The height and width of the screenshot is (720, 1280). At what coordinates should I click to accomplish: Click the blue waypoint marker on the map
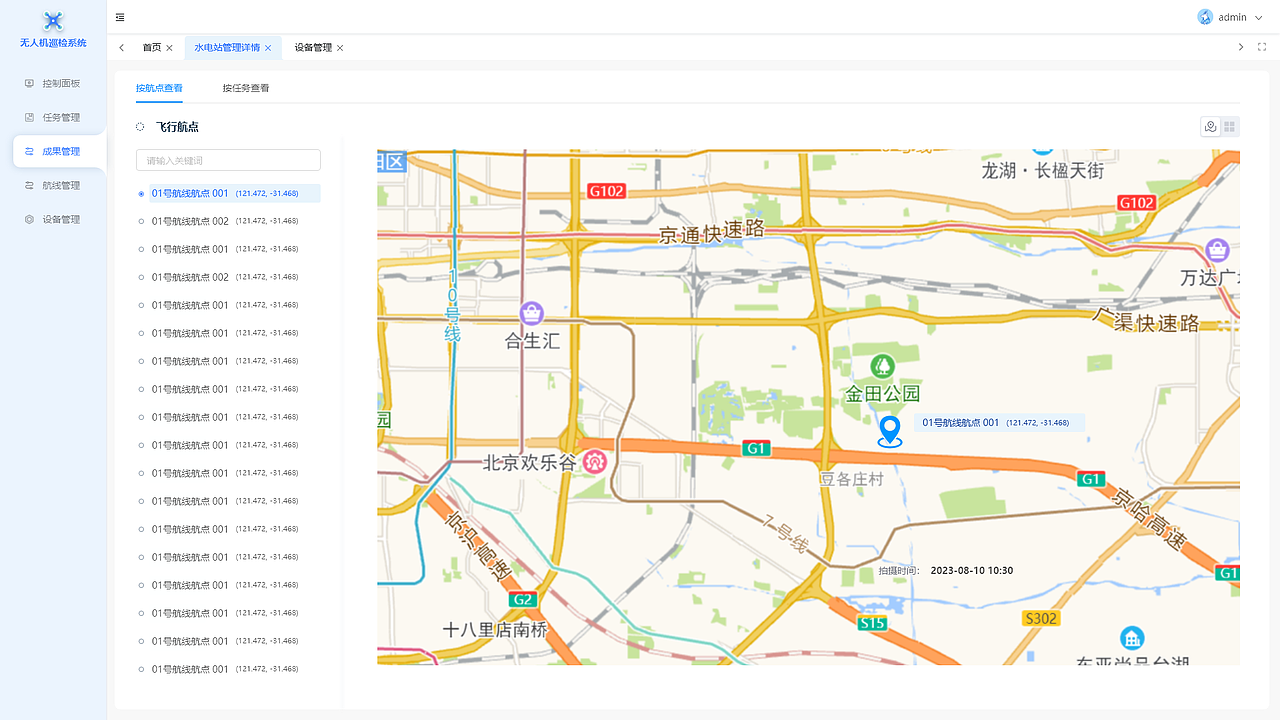889,430
